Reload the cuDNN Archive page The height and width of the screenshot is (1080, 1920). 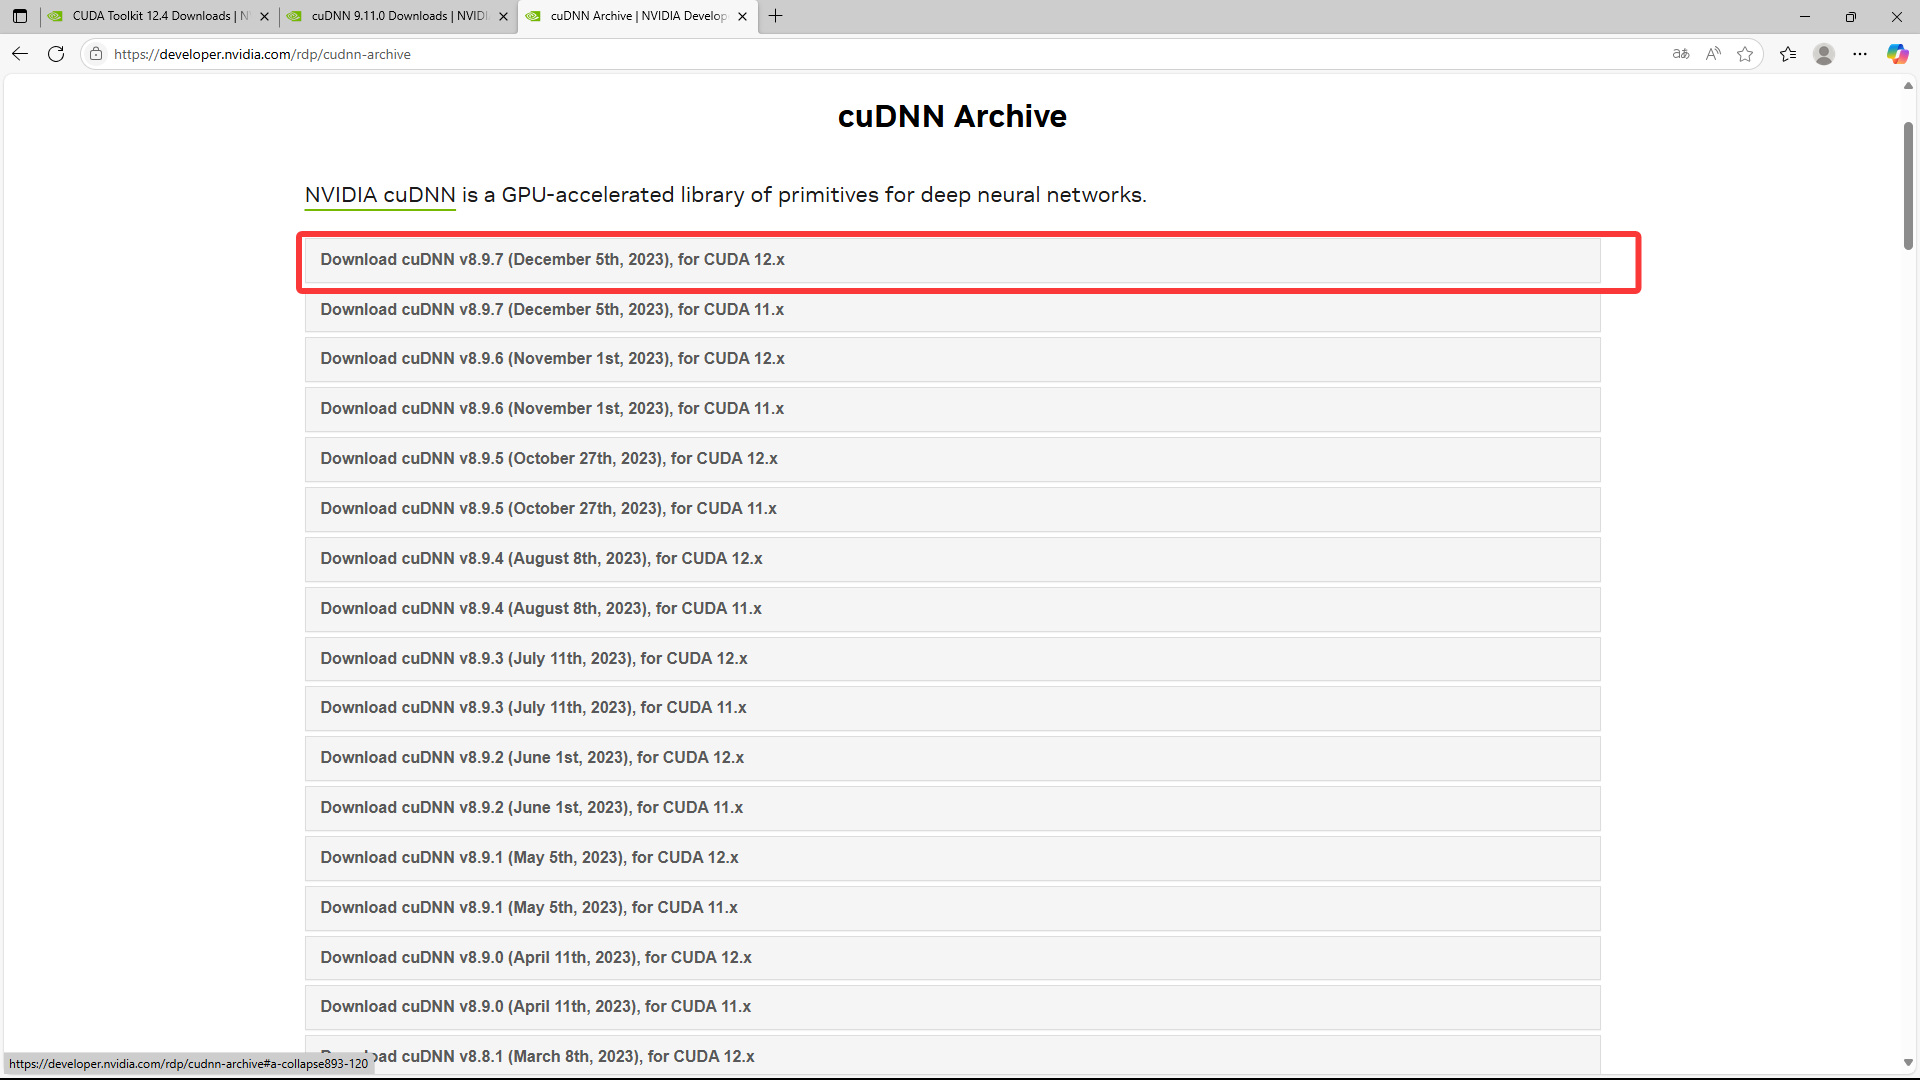pyautogui.click(x=56, y=54)
